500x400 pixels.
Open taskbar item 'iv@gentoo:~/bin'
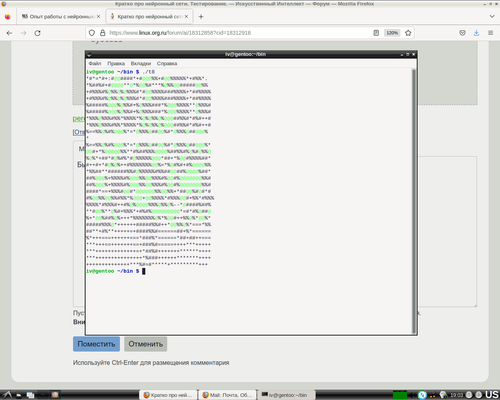[287, 395]
